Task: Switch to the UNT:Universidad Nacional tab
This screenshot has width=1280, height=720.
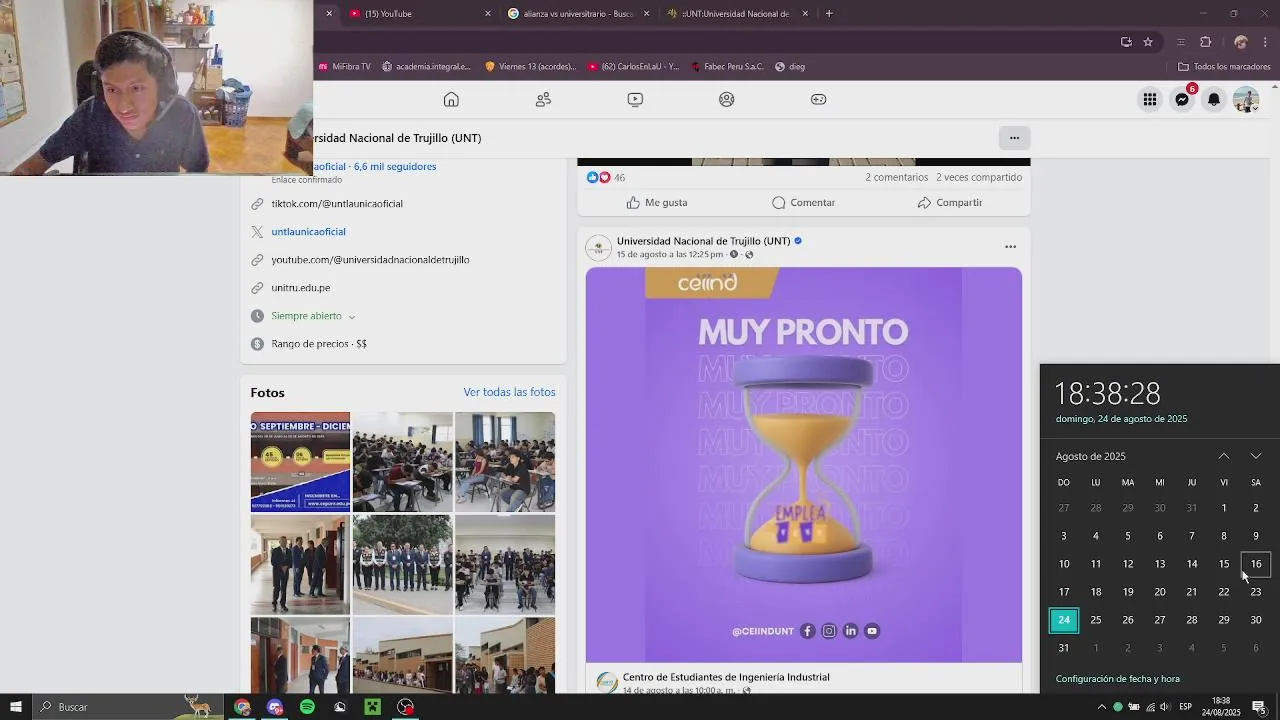Action: click(x=735, y=13)
